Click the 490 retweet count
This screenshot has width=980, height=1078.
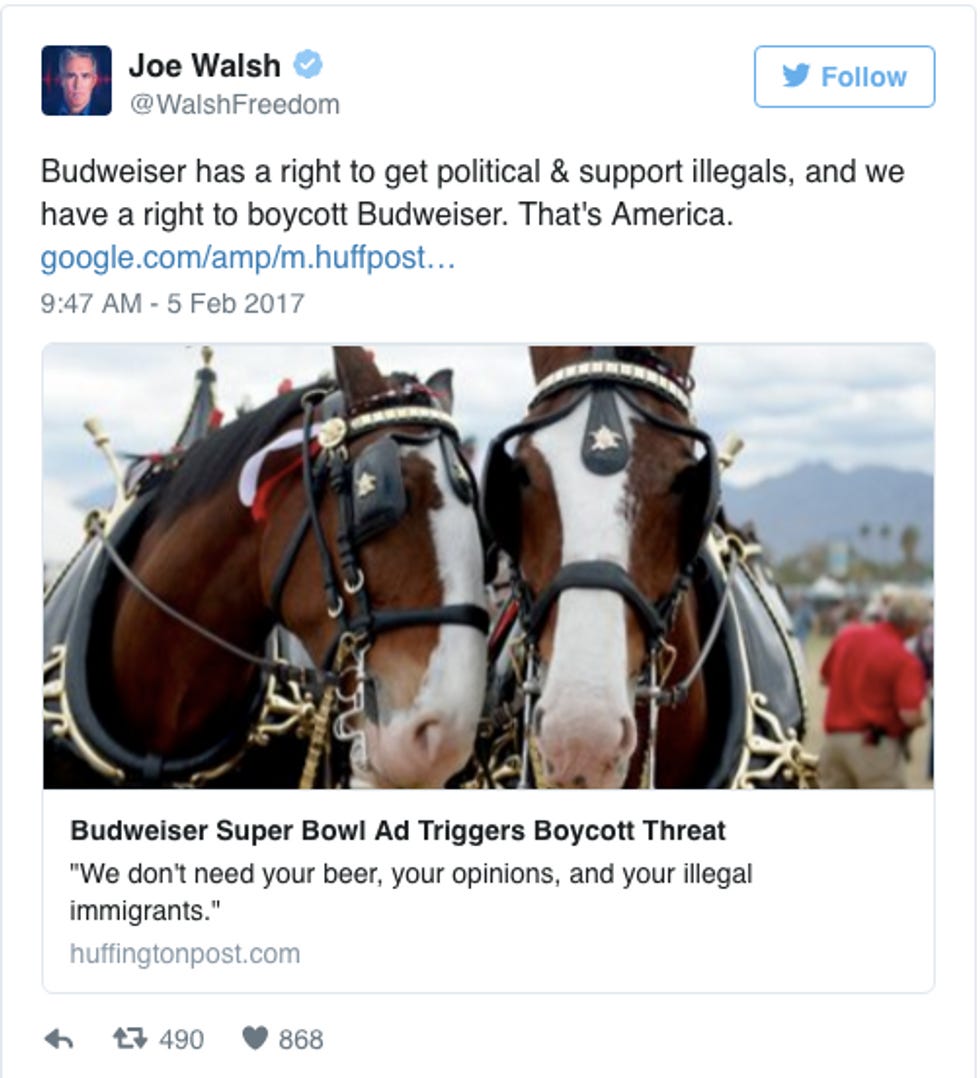182,1040
